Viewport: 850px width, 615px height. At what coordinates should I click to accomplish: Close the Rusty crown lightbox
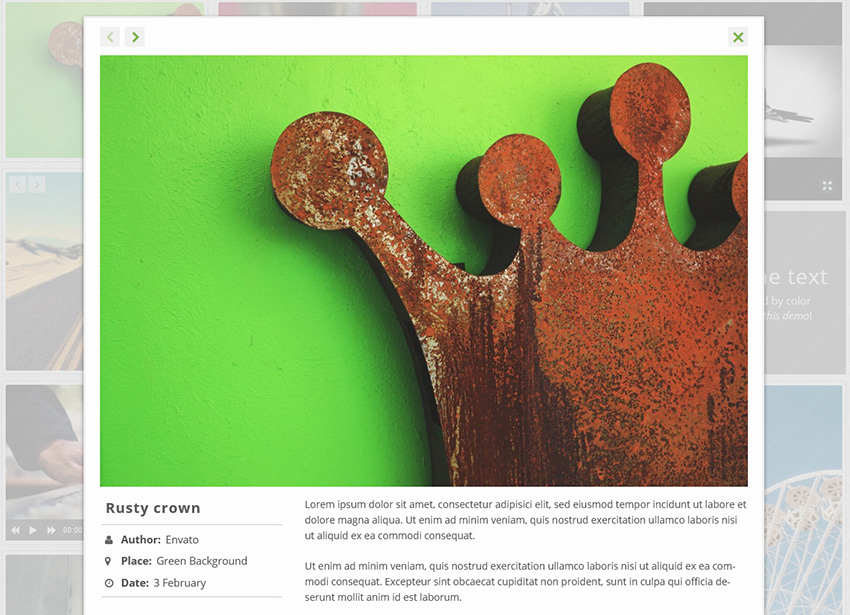tap(738, 37)
